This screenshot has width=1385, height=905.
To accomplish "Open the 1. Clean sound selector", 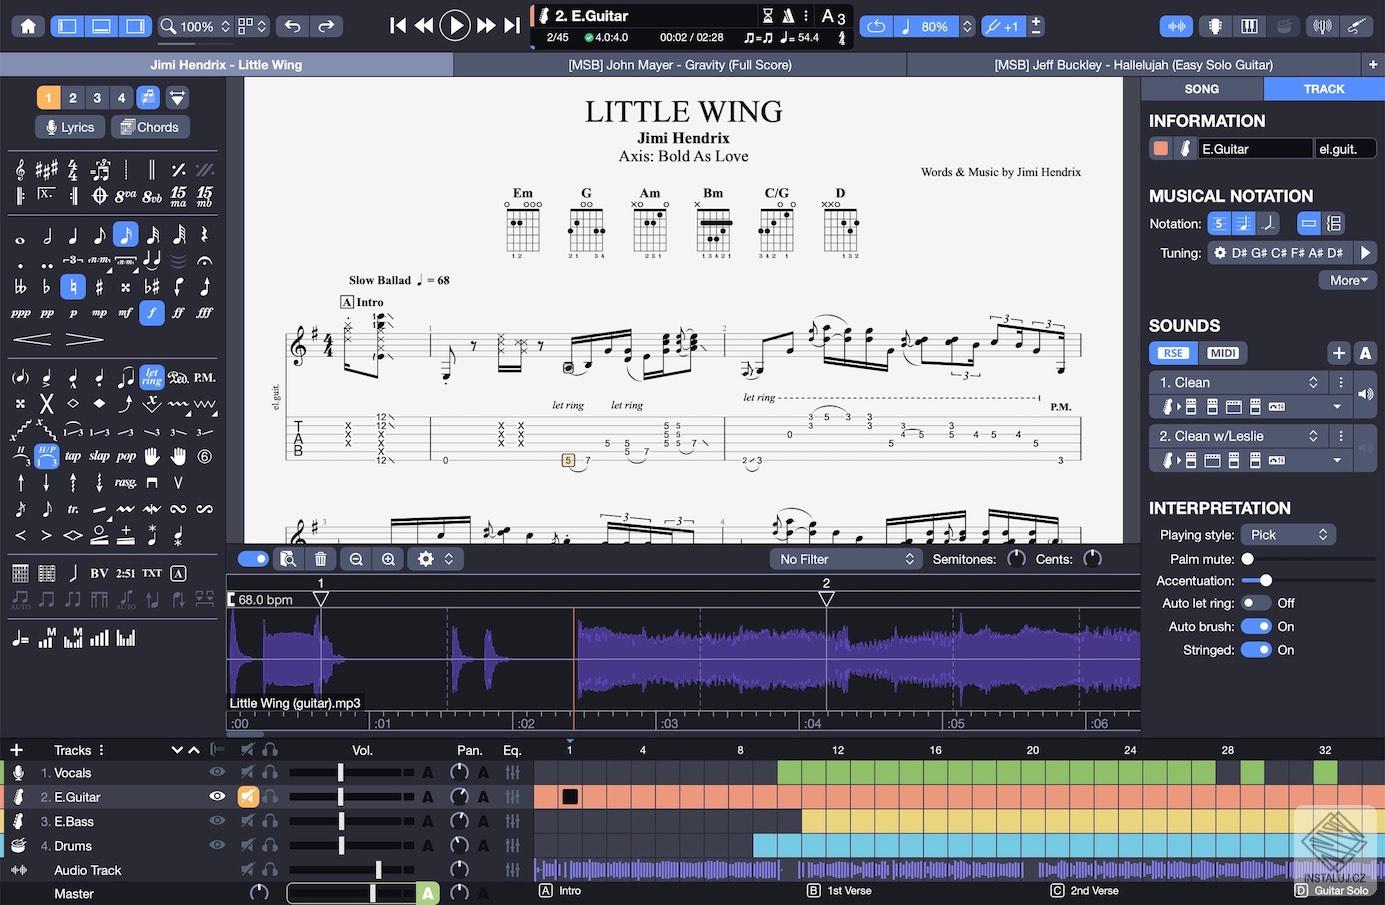I will coord(1238,382).
